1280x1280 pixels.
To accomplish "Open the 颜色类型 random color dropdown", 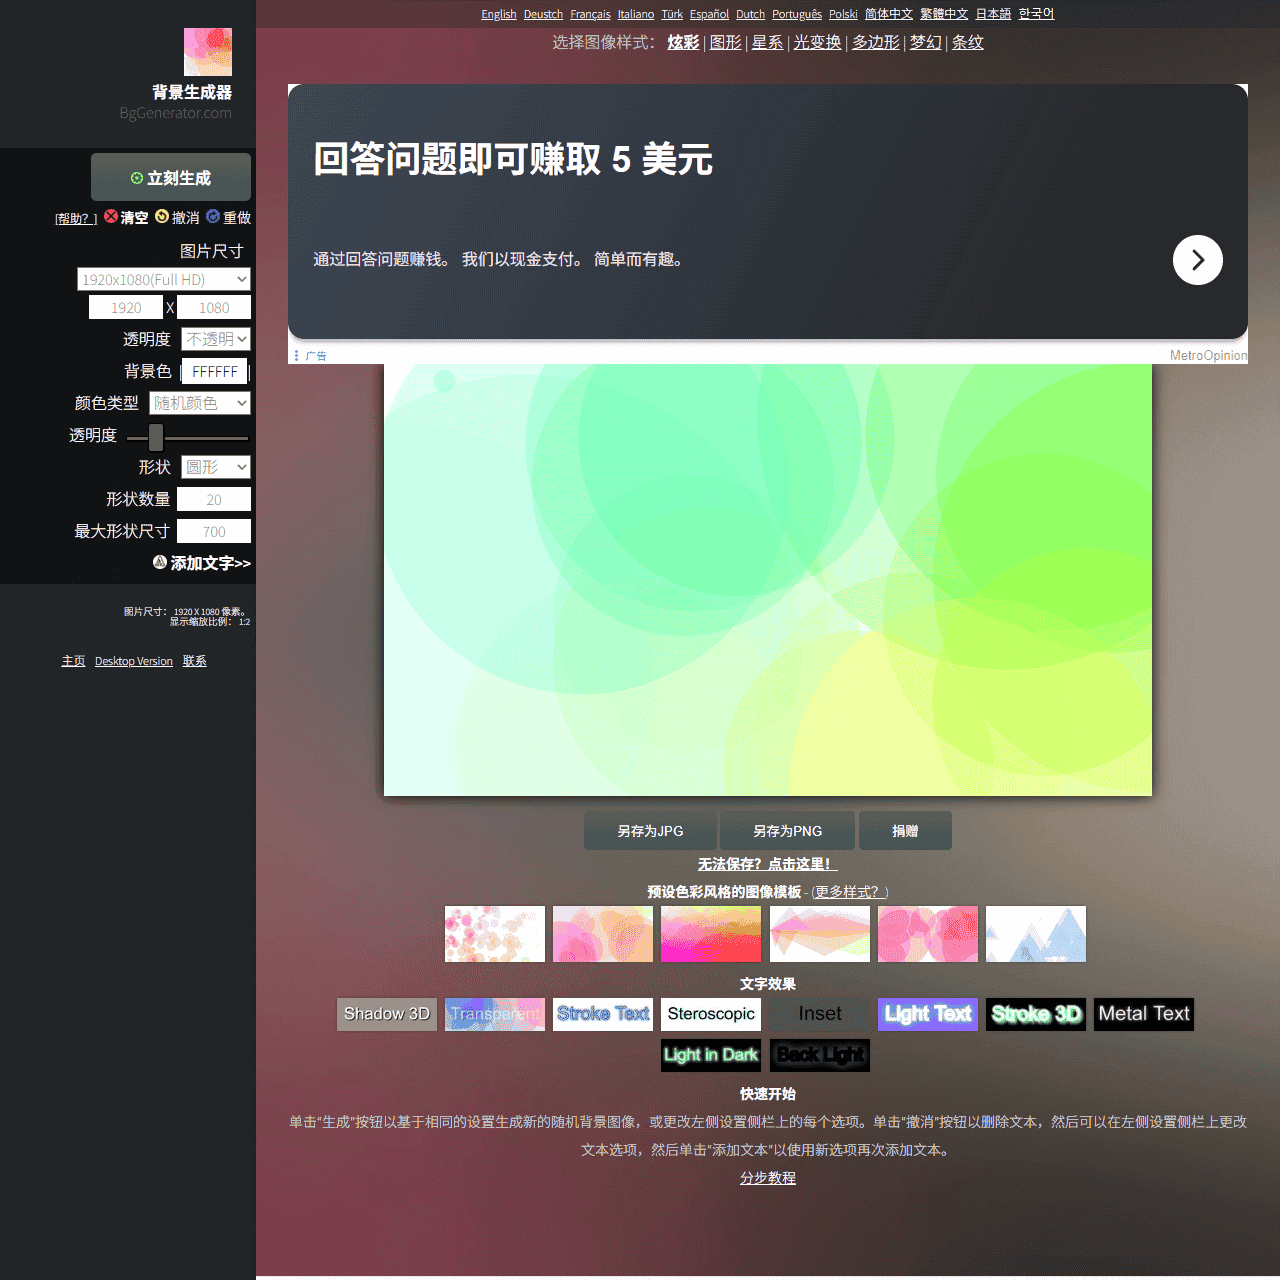I will pos(199,403).
